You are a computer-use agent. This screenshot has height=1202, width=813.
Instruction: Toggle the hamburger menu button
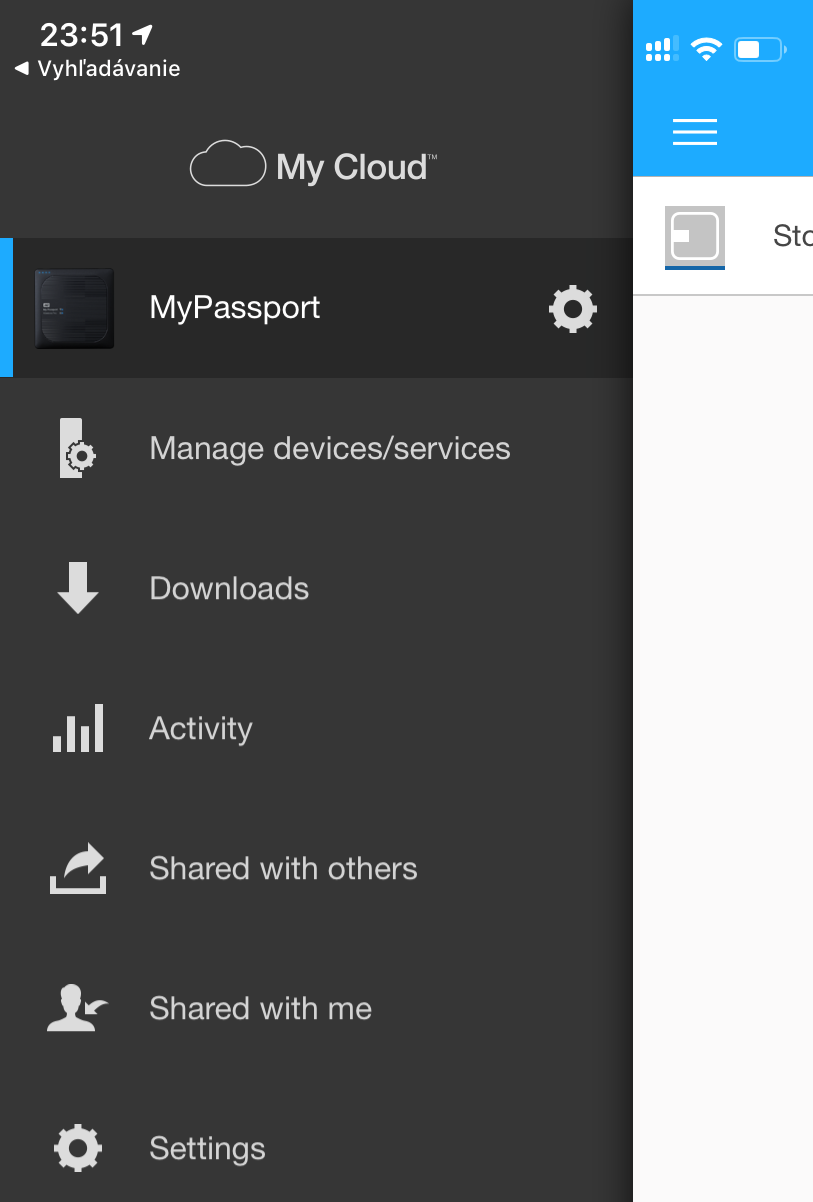pos(695,132)
